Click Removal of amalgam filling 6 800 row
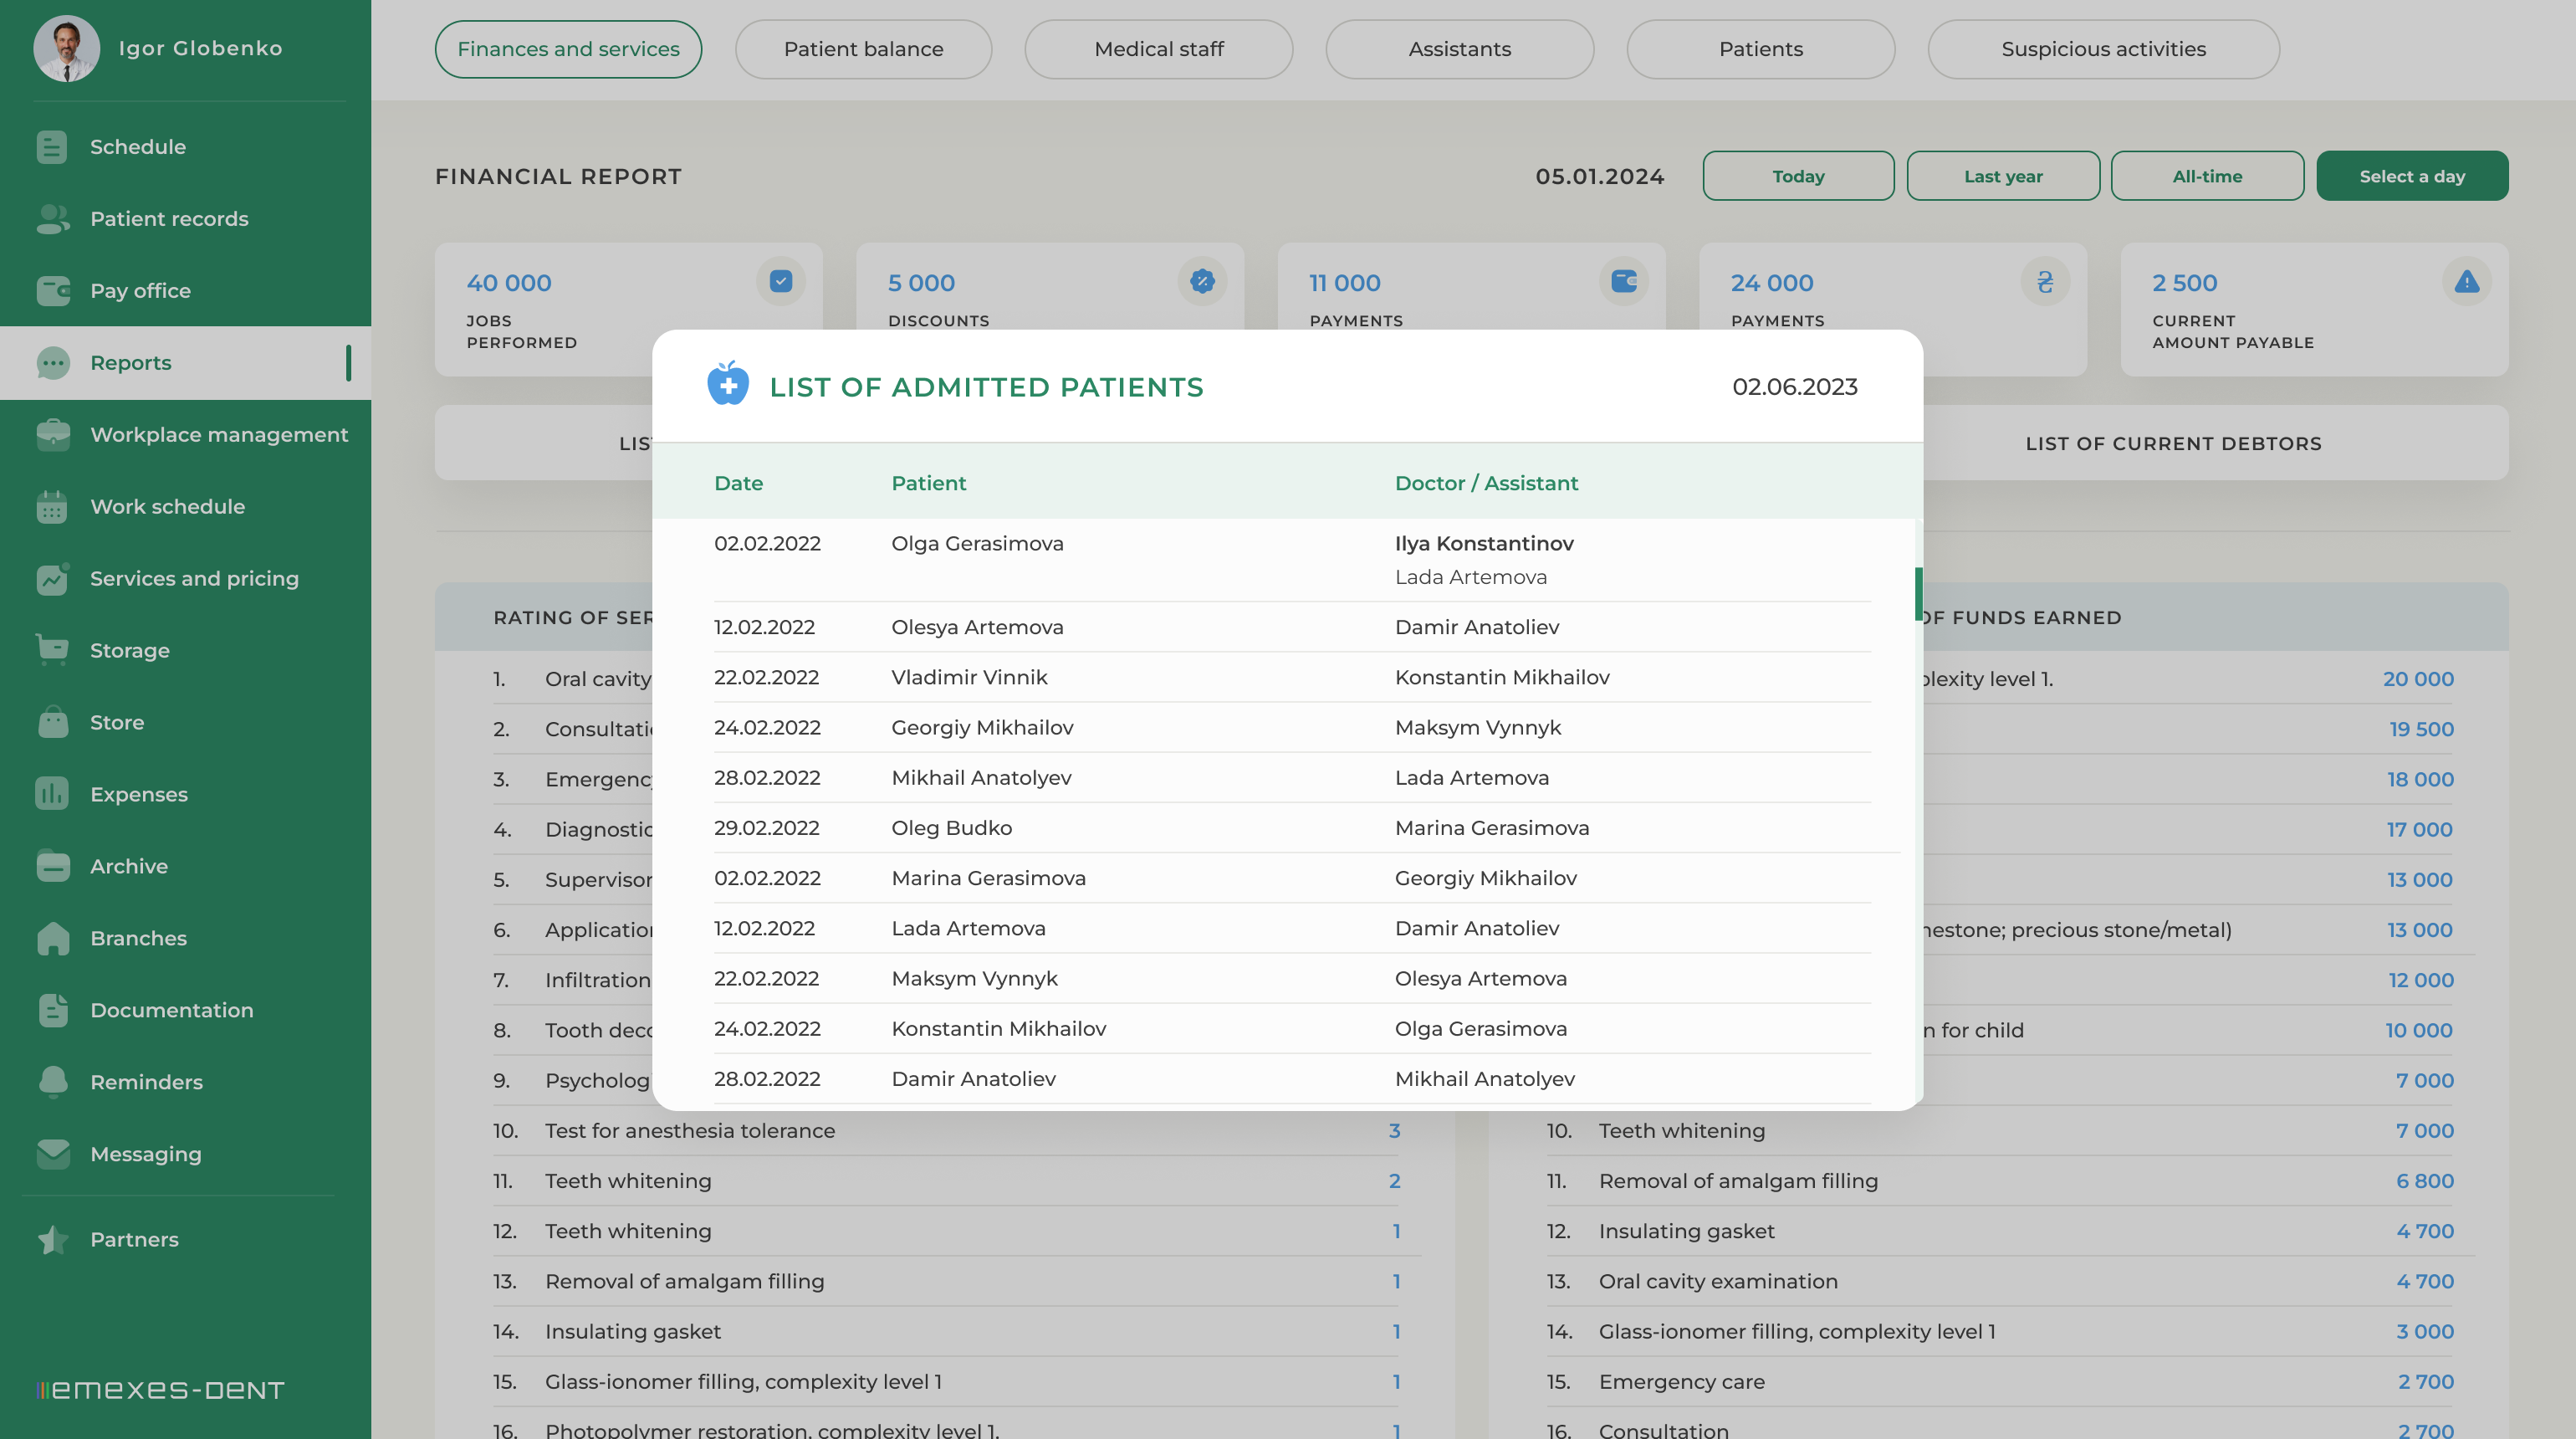The image size is (2576, 1439). [x=2000, y=1181]
